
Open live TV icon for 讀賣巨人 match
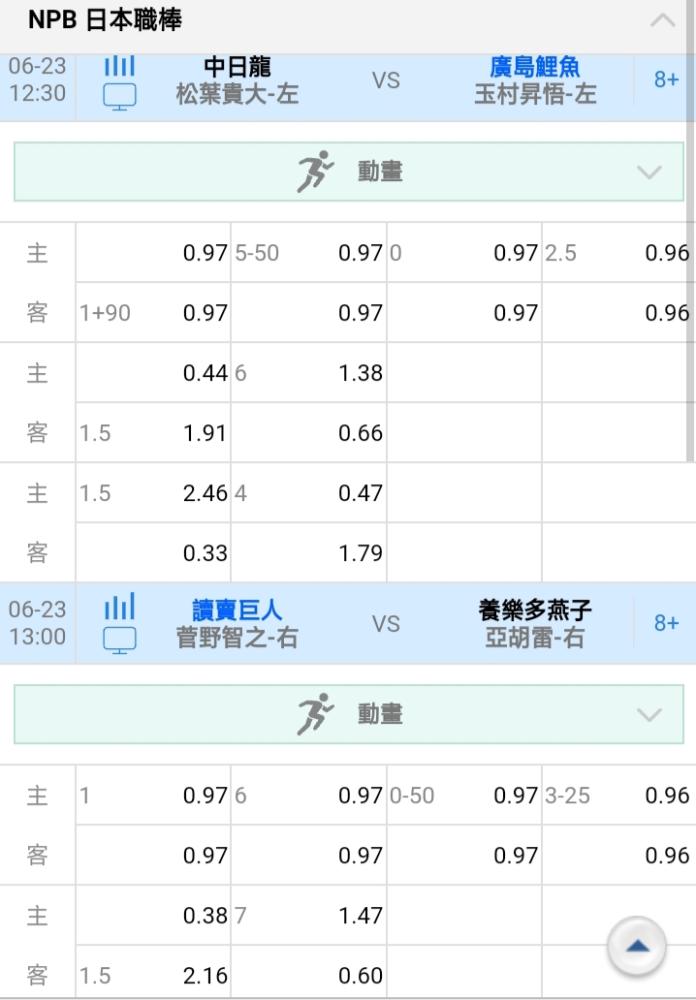pyautogui.click(x=119, y=640)
